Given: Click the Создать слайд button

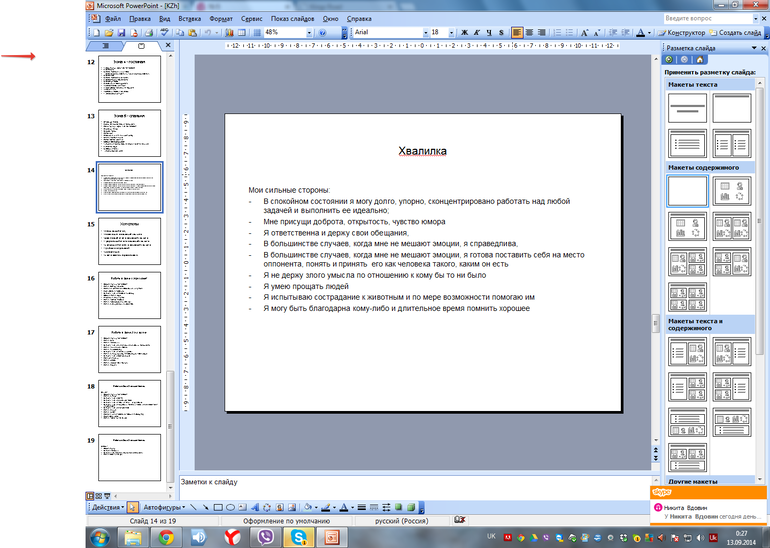Looking at the screenshot, I should click(735, 32).
